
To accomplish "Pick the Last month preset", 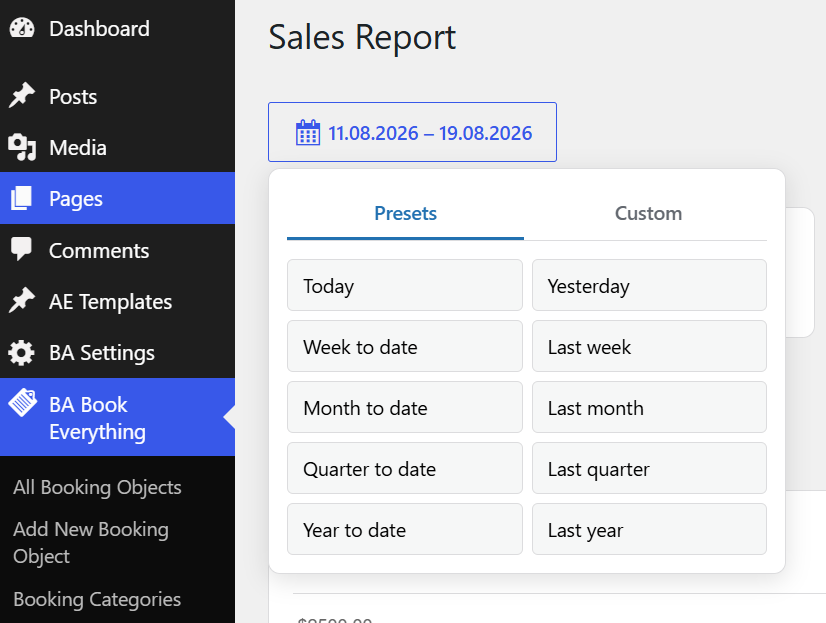I will point(650,407).
